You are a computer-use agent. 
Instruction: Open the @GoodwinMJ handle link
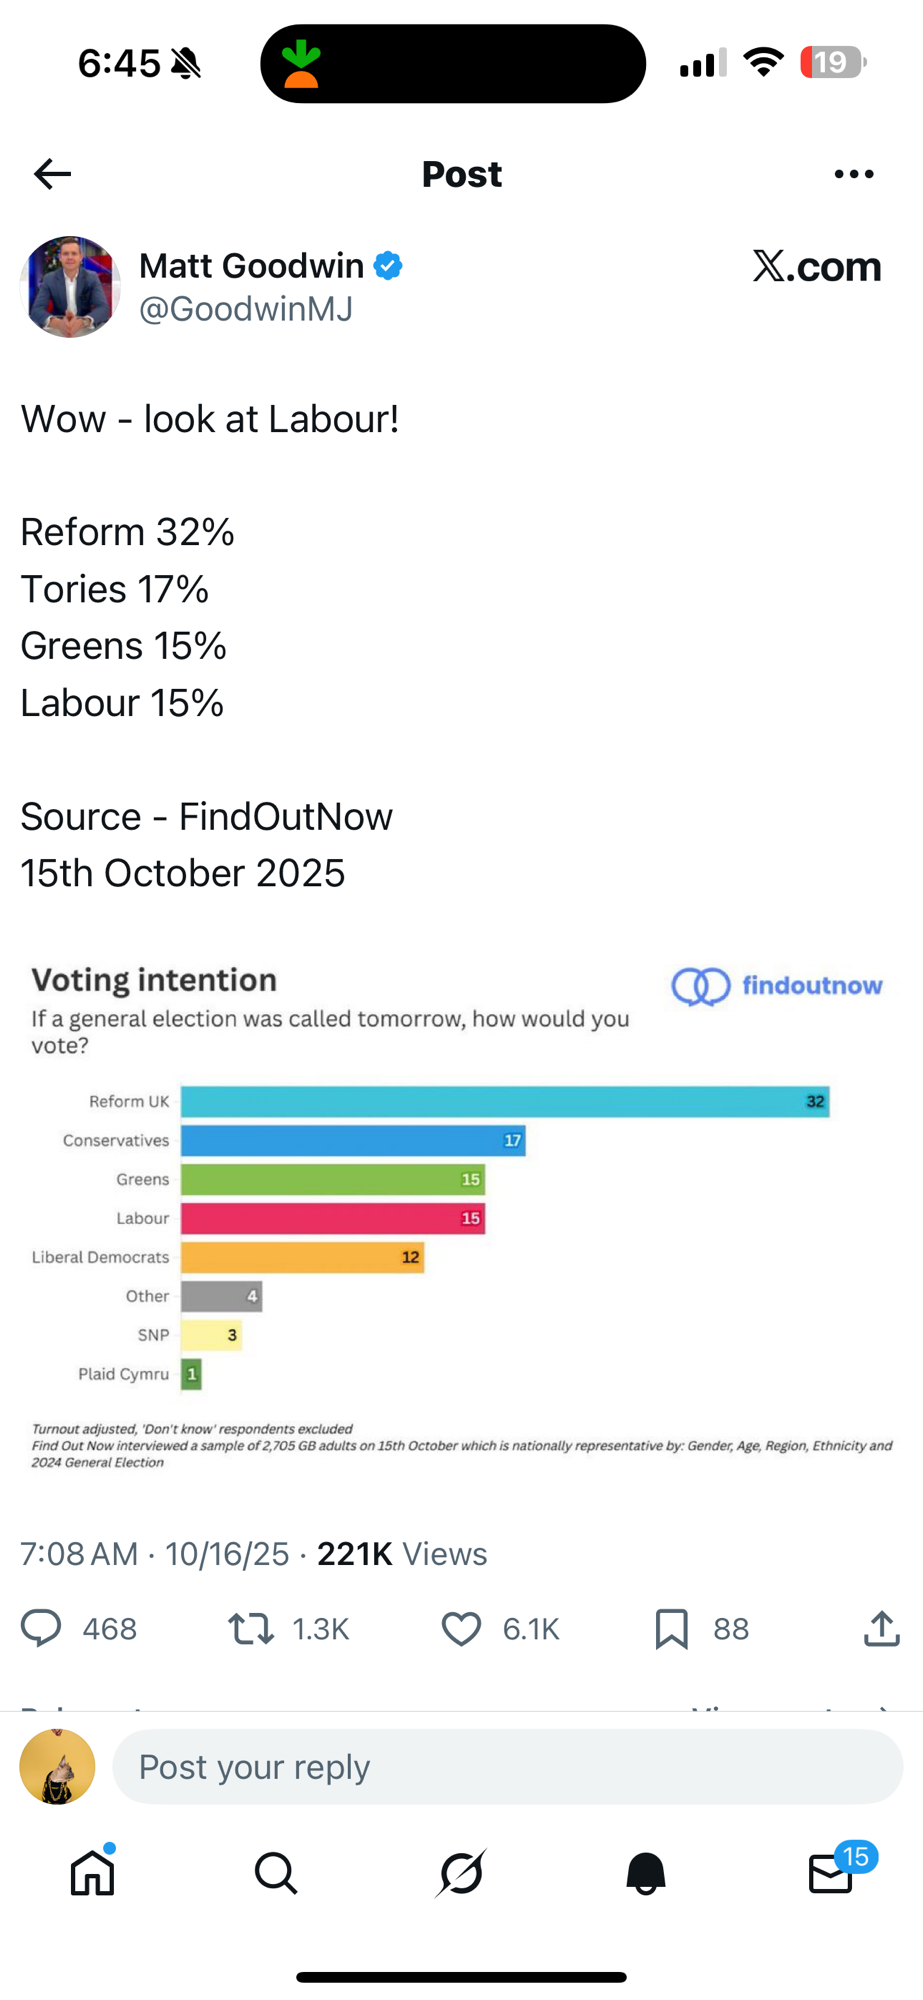point(246,309)
